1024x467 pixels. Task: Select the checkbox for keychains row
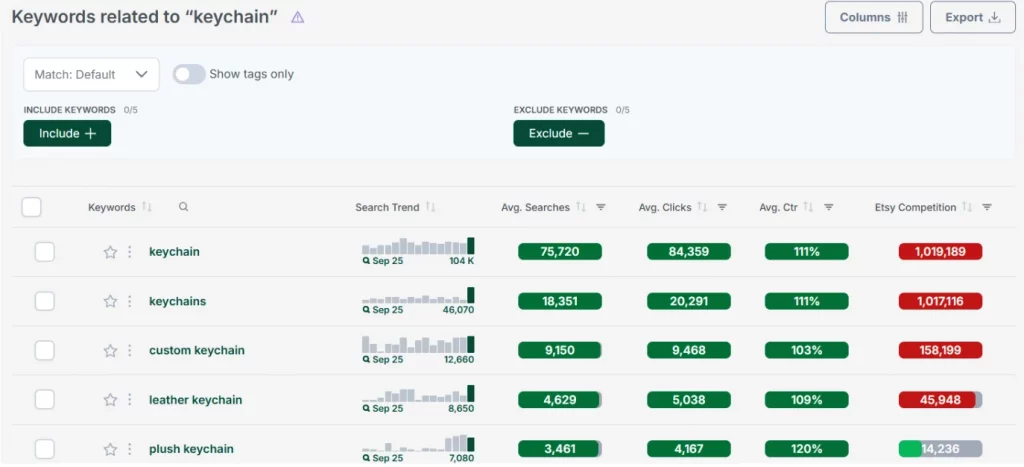tap(45, 301)
